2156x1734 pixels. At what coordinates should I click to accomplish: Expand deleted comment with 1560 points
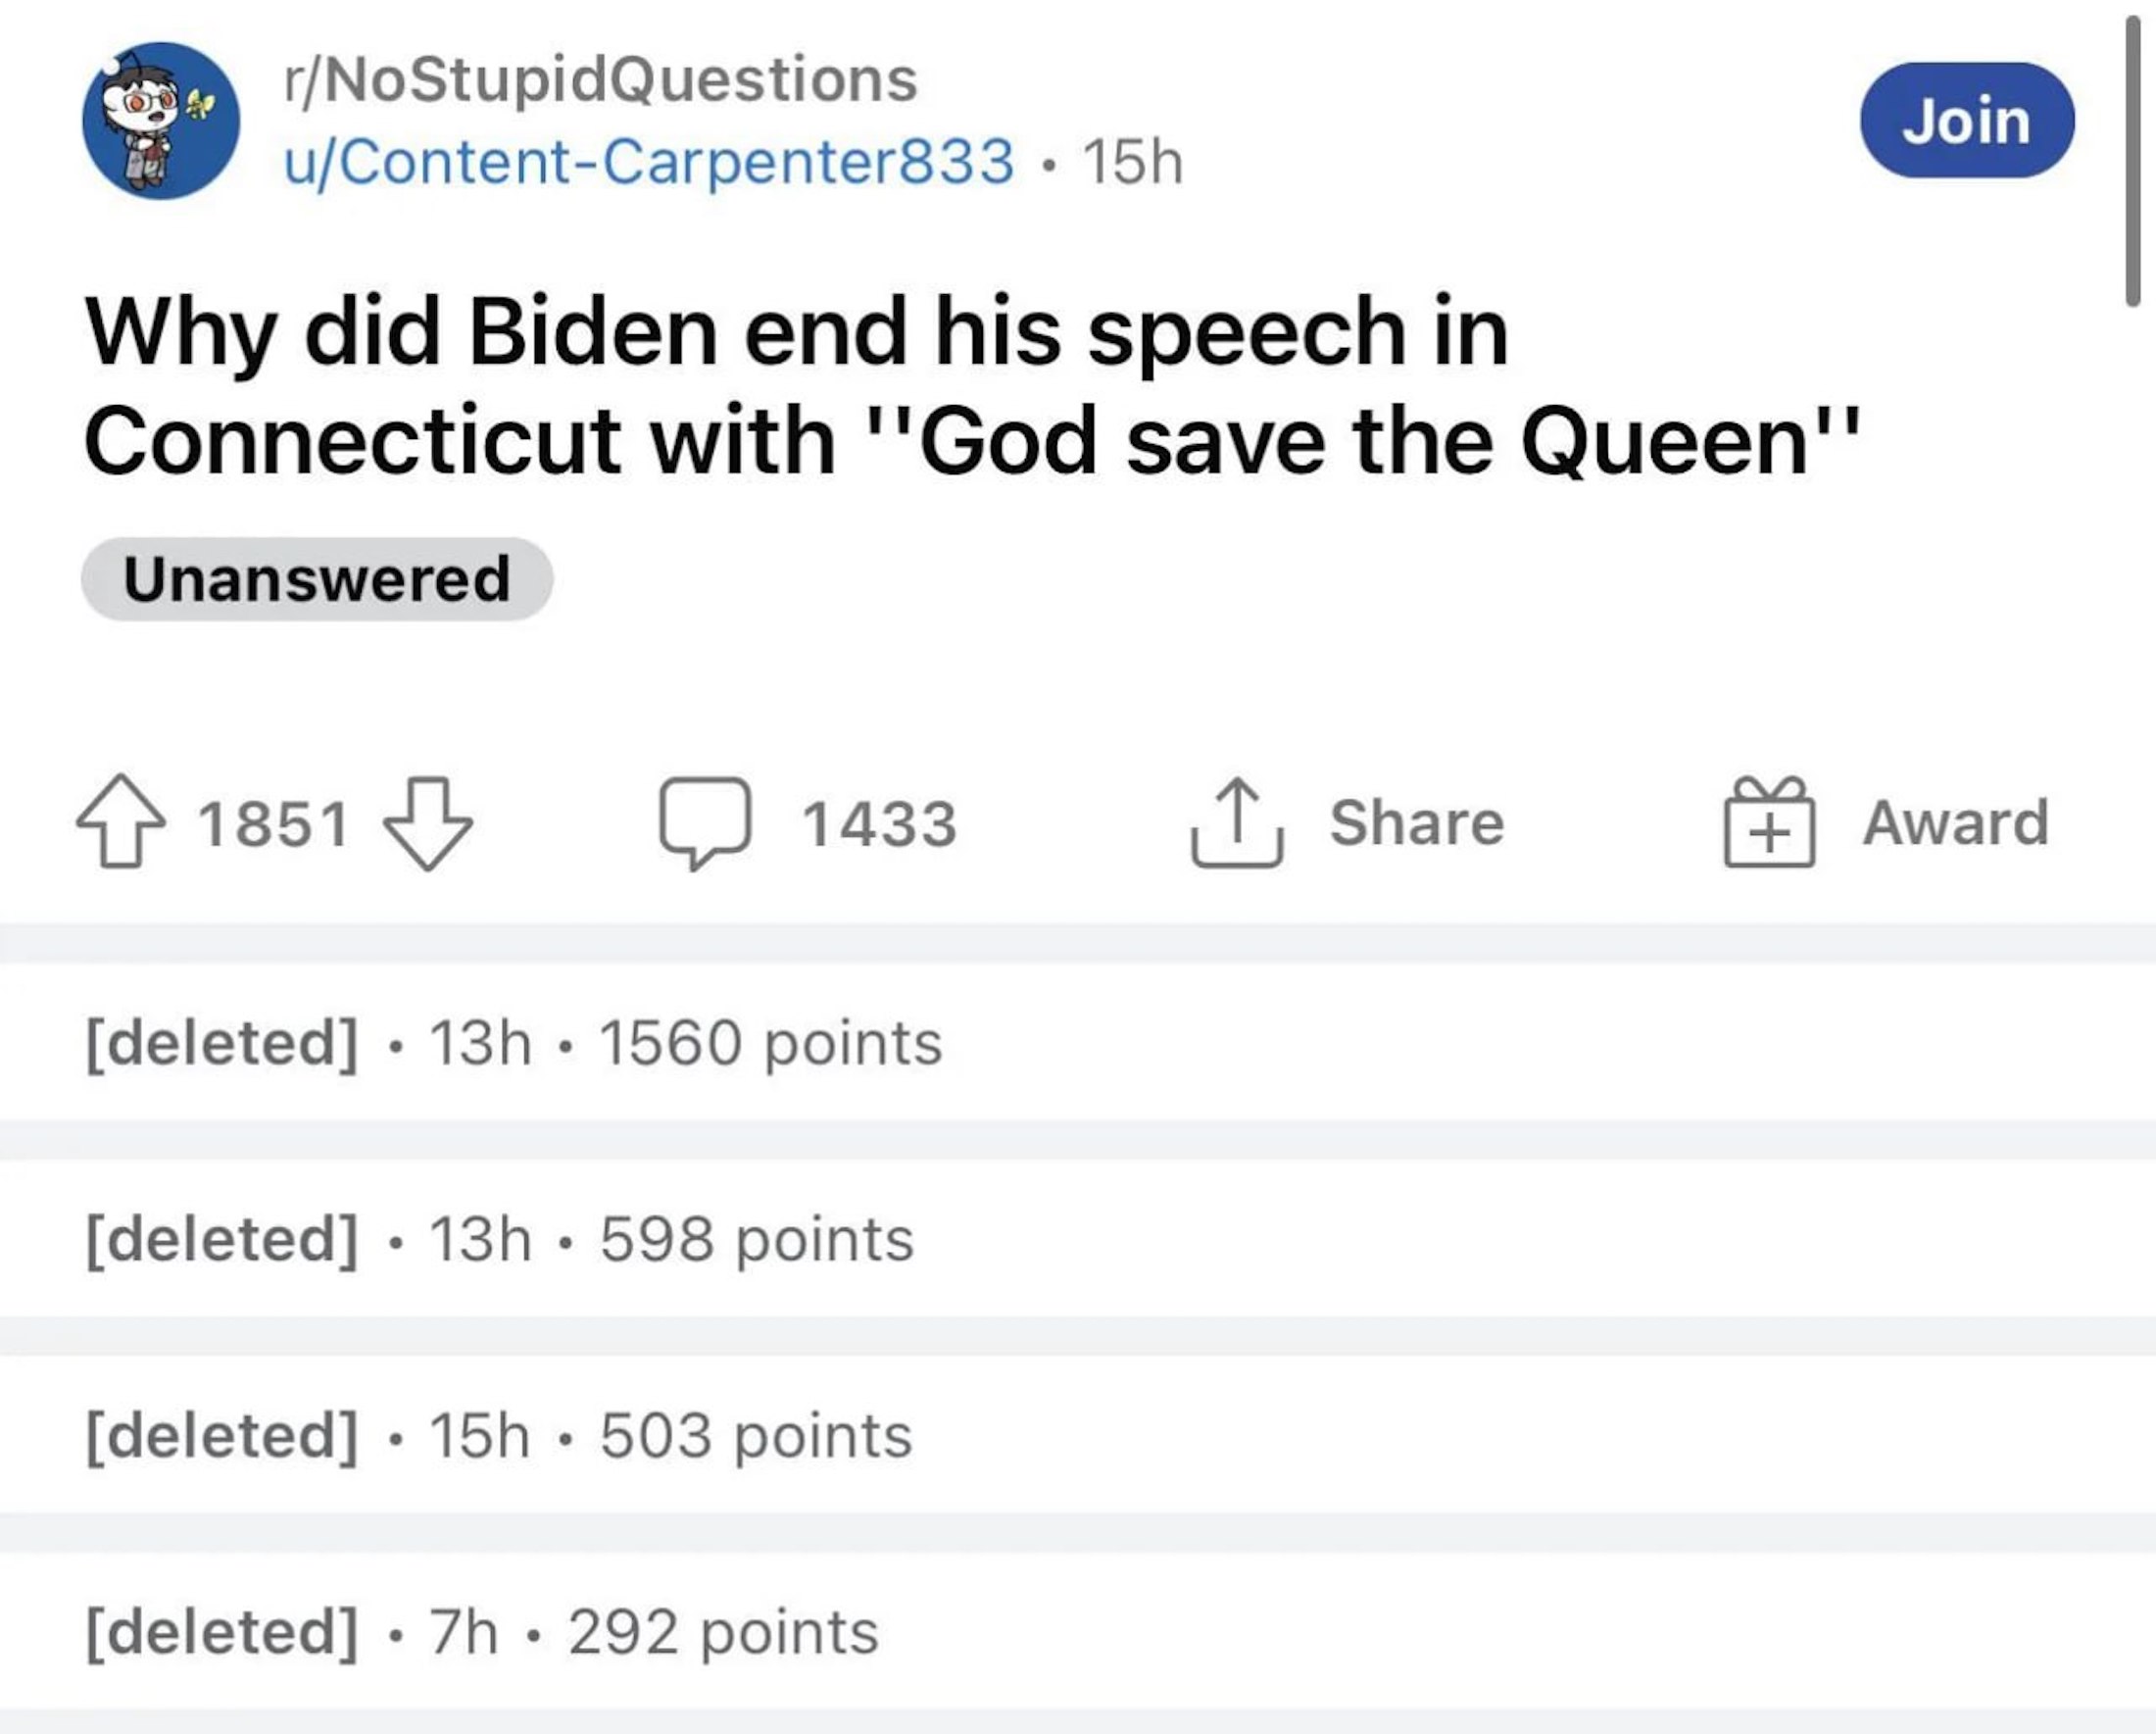[x=514, y=1043]
